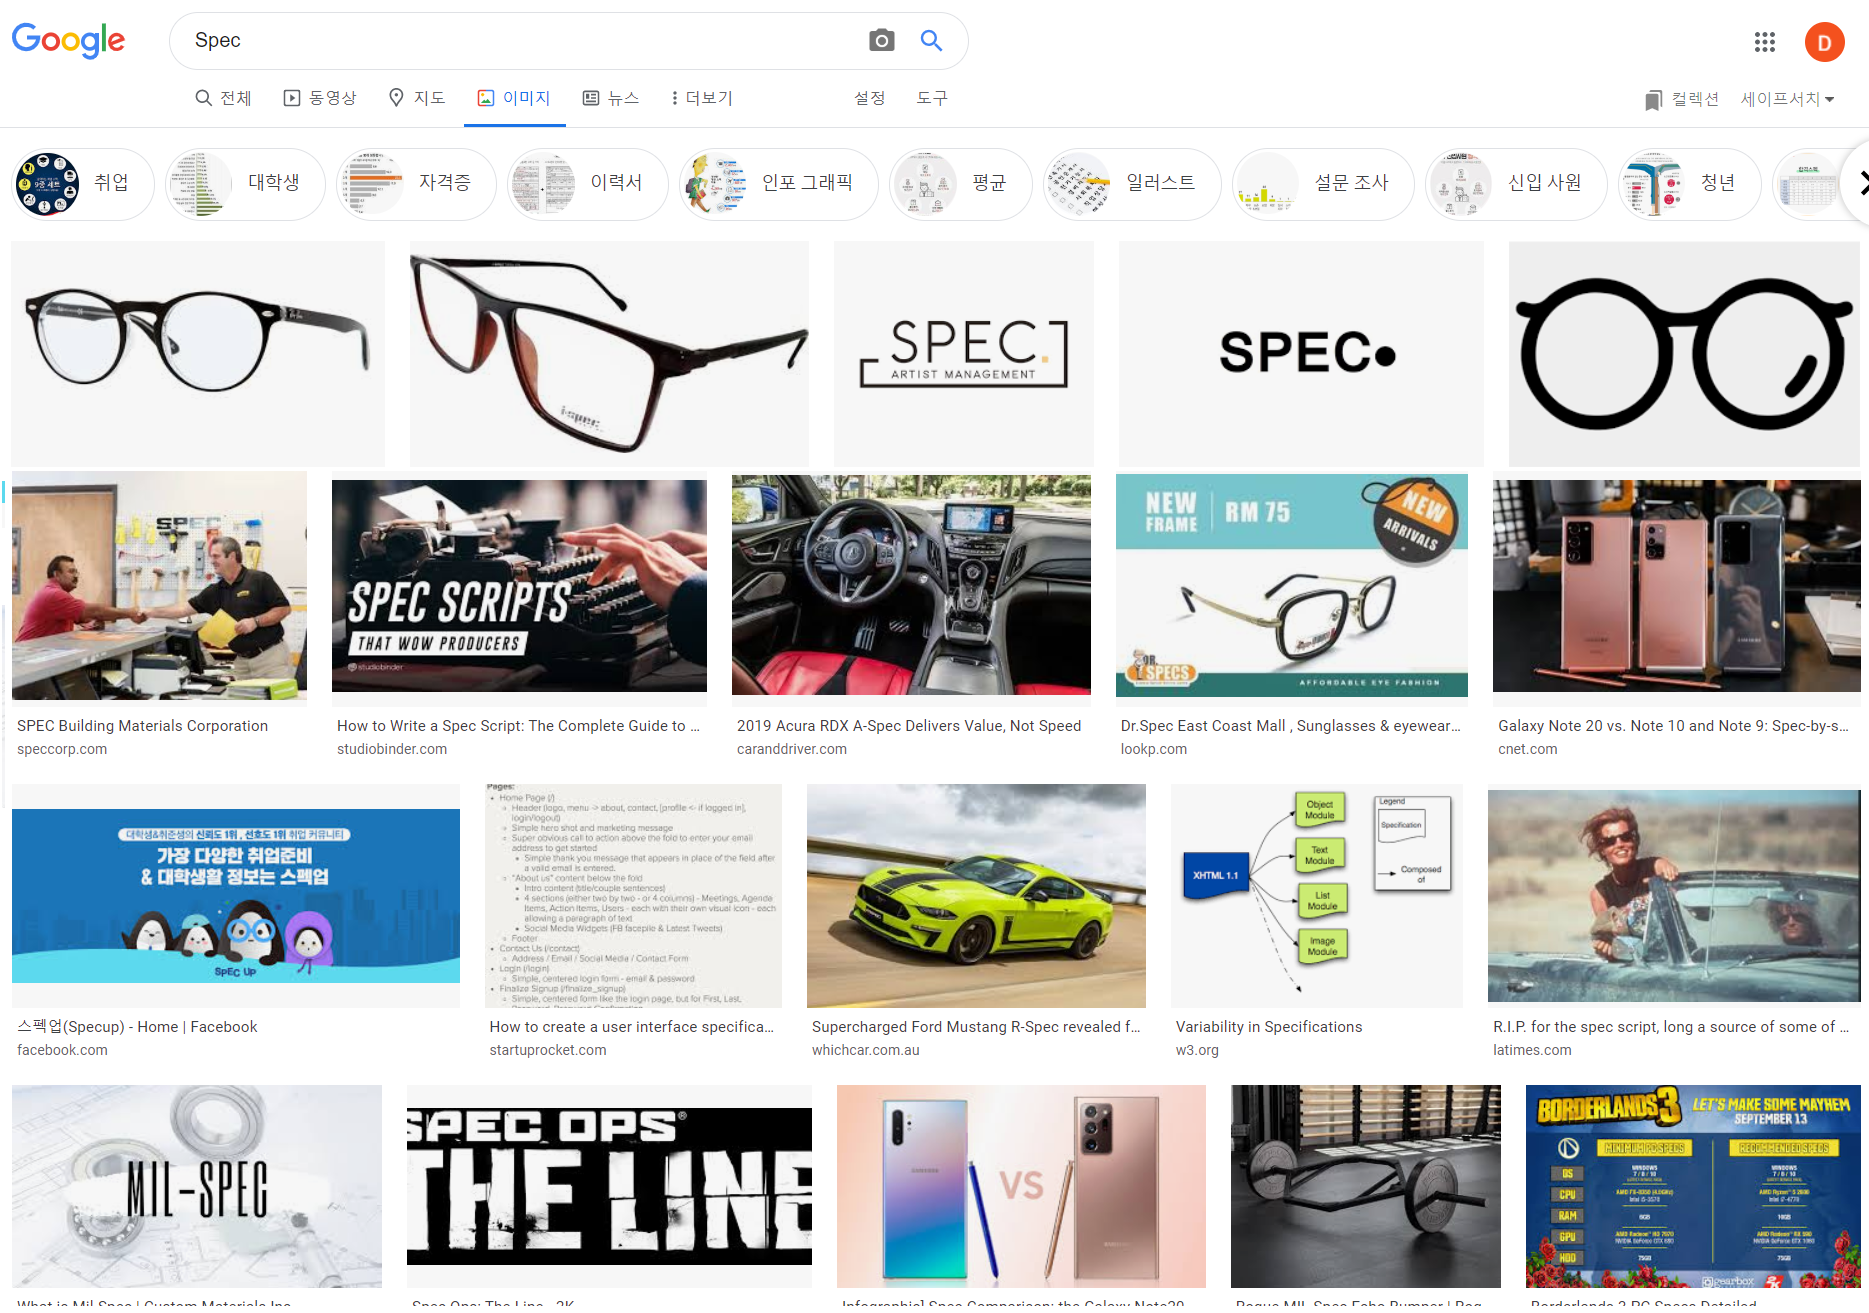This screenshot has height=1313, width=1869.
Task: Select the 설문 조사 filter chip
Action: (x=1323, y=184)
